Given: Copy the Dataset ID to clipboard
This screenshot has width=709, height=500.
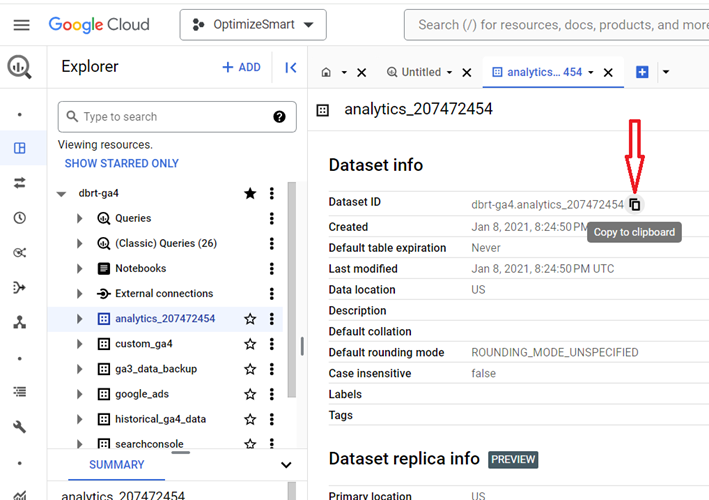Looking at the screenshot, I should pyautogui.click(x=635, y=204).
